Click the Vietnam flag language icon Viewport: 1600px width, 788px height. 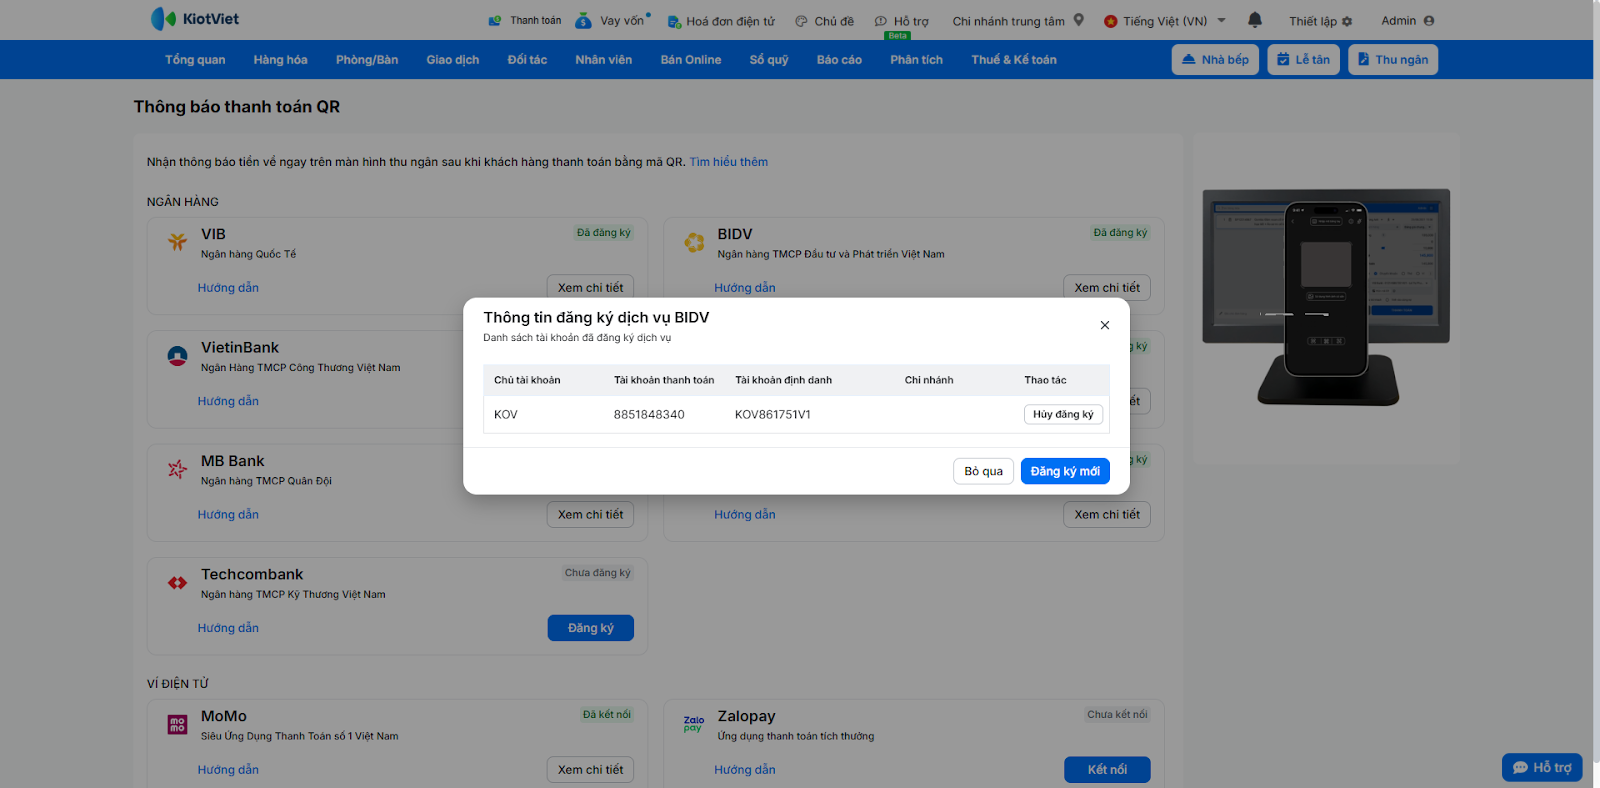point(1110,21)
